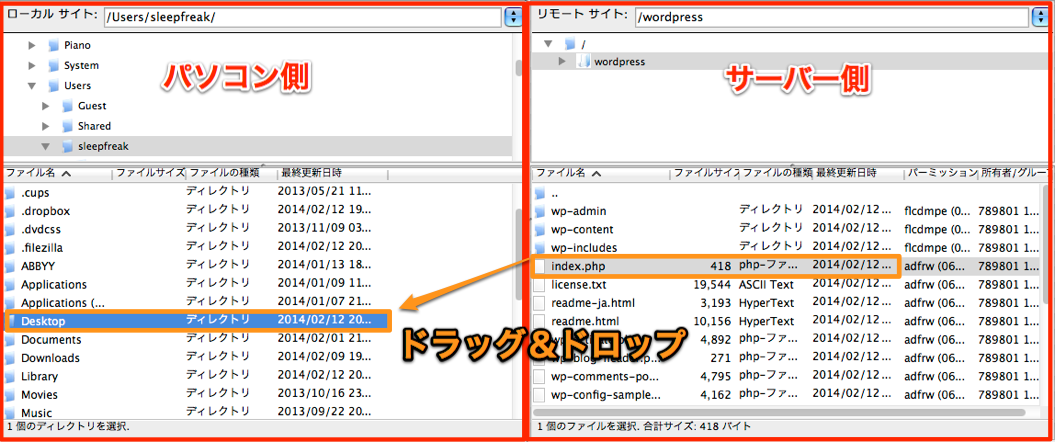The width and height of the screenshot is (1055, 442).
Task: Open the remote site path dropdown
Action: pyautogui.click(x=1040, y=17)
